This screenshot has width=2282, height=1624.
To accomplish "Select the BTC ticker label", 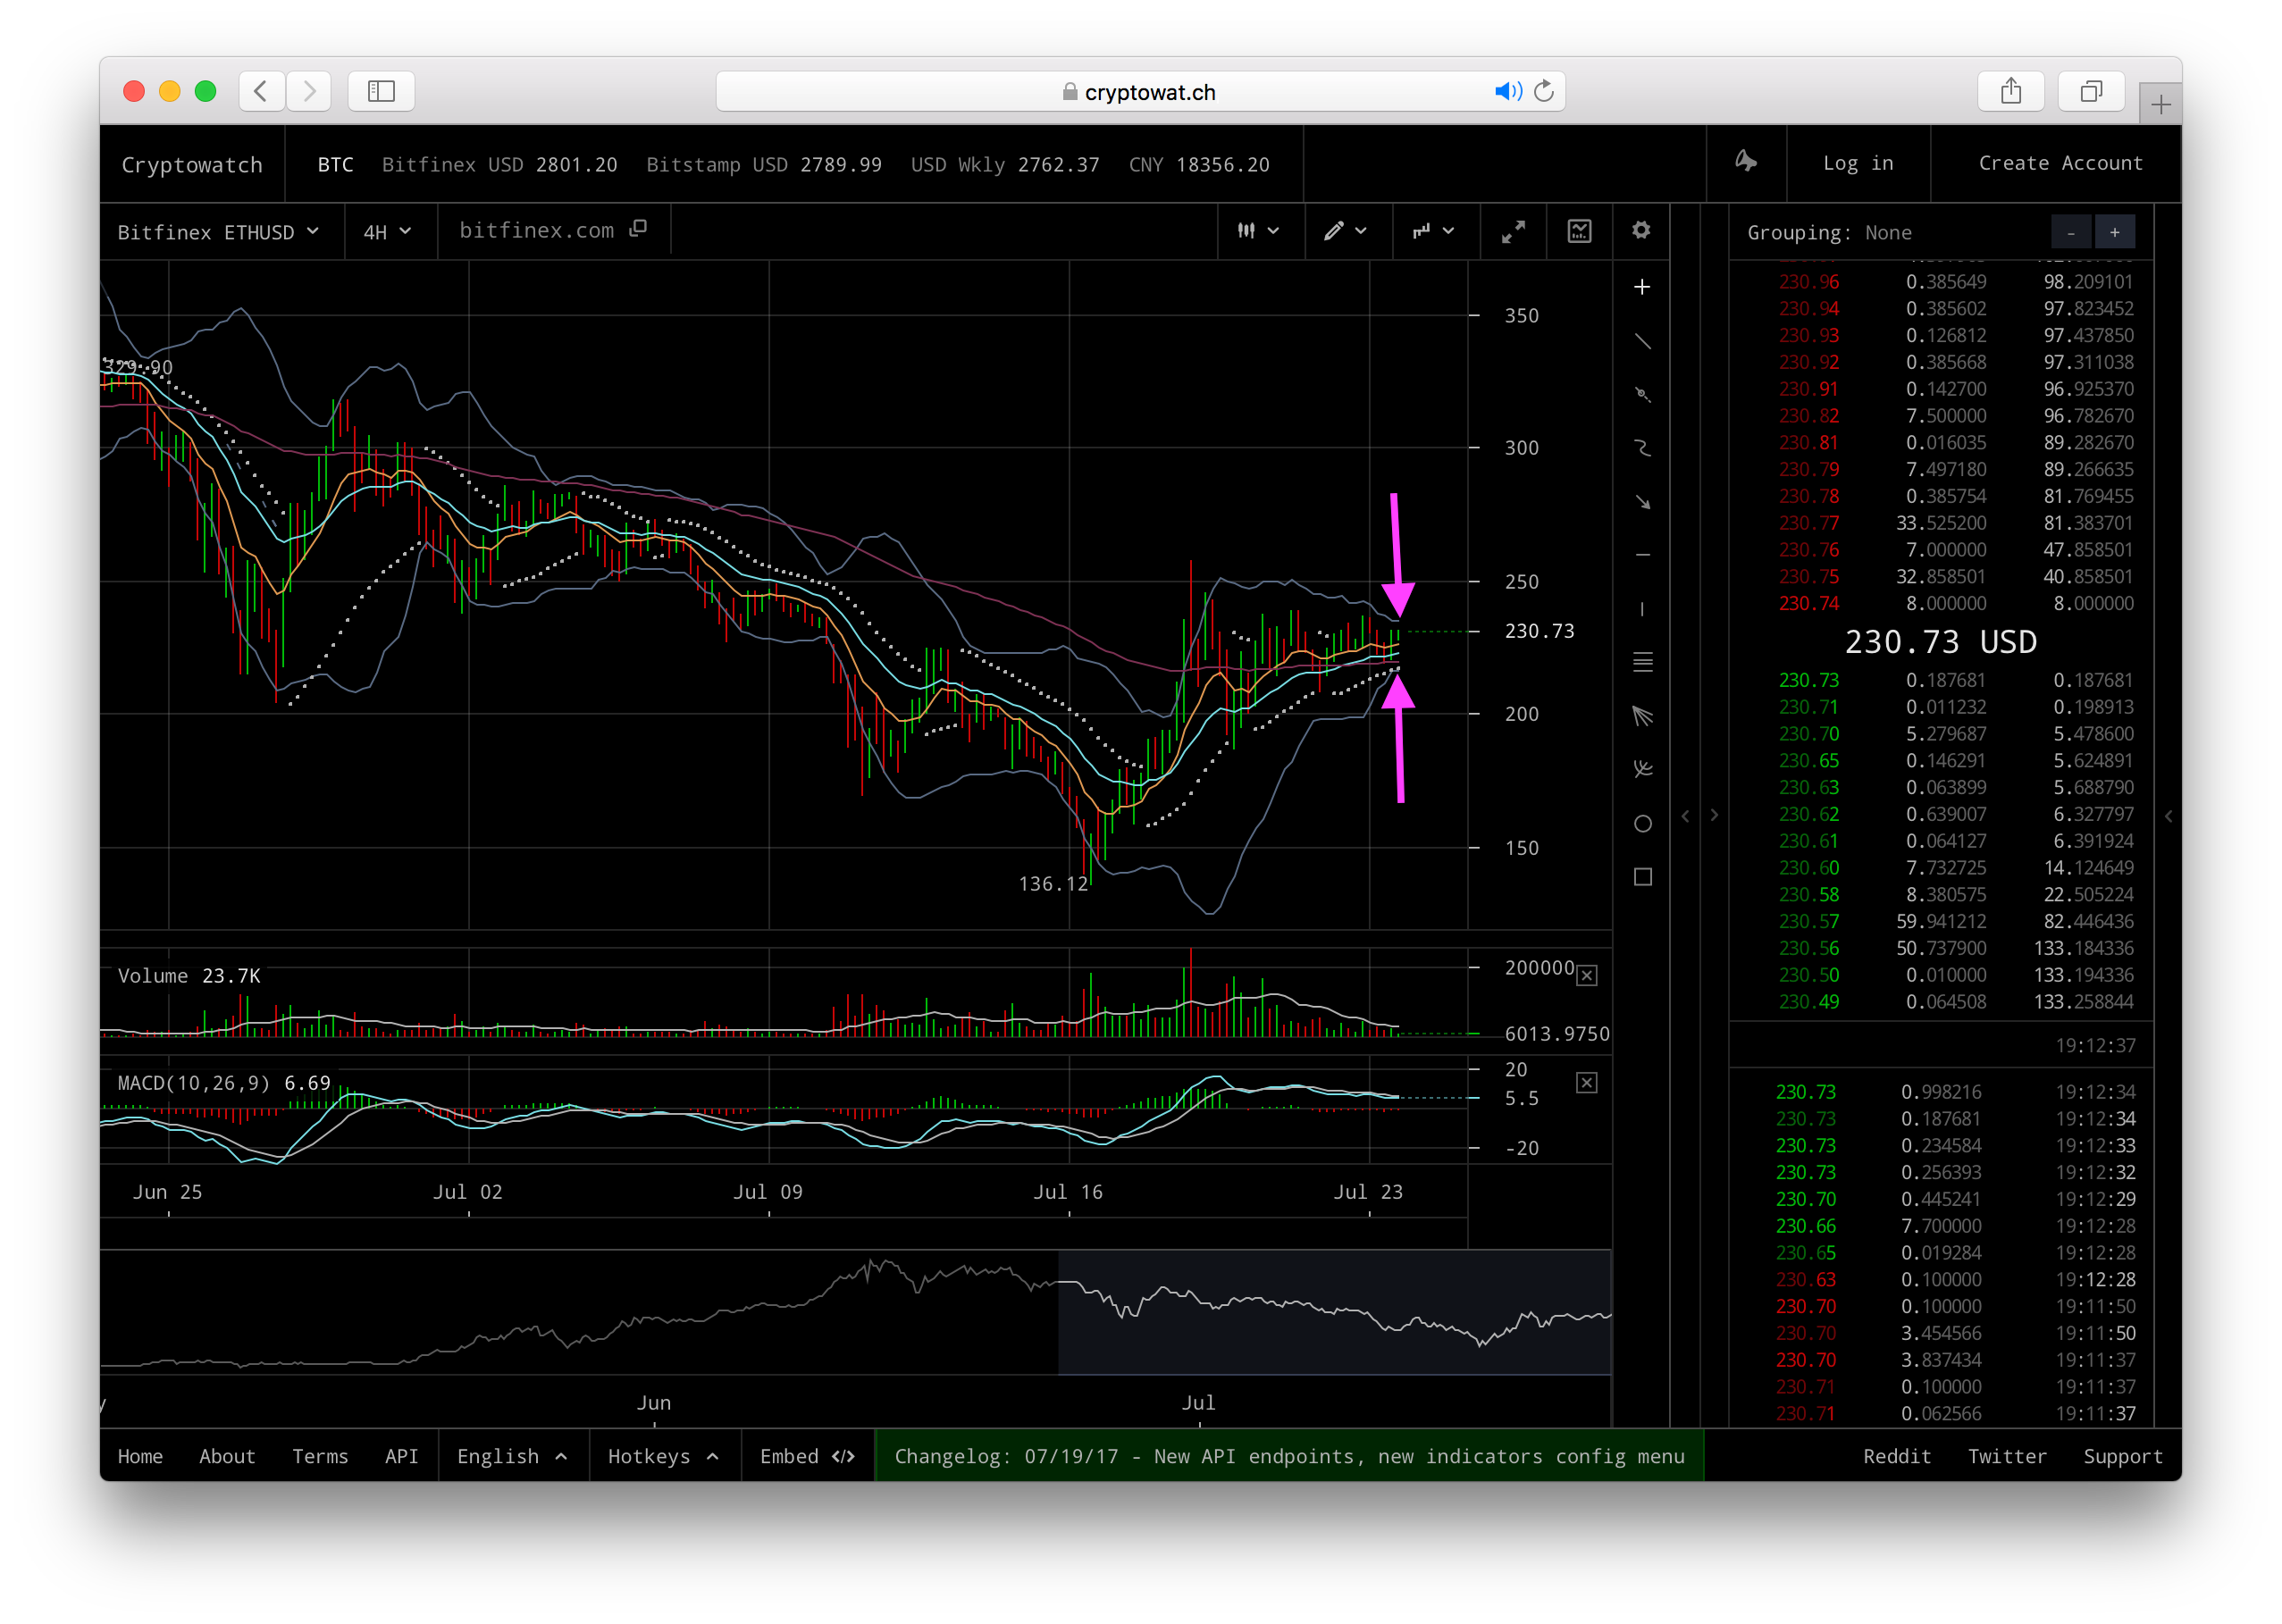I will pos(335,165).
